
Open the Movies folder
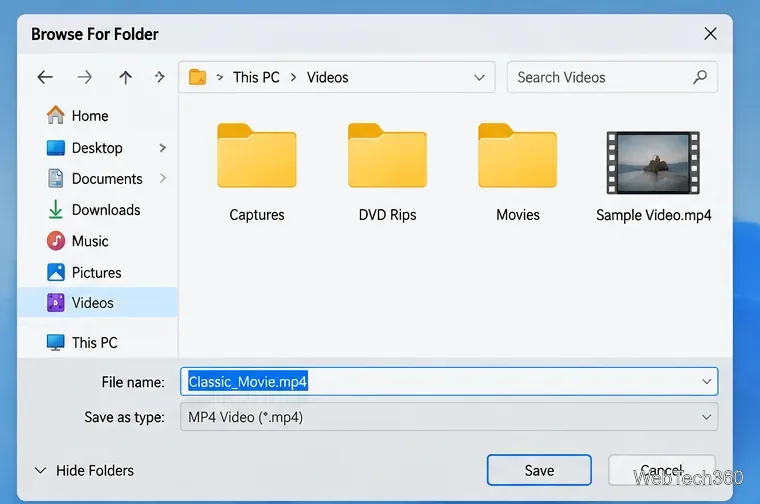(517, 156)
